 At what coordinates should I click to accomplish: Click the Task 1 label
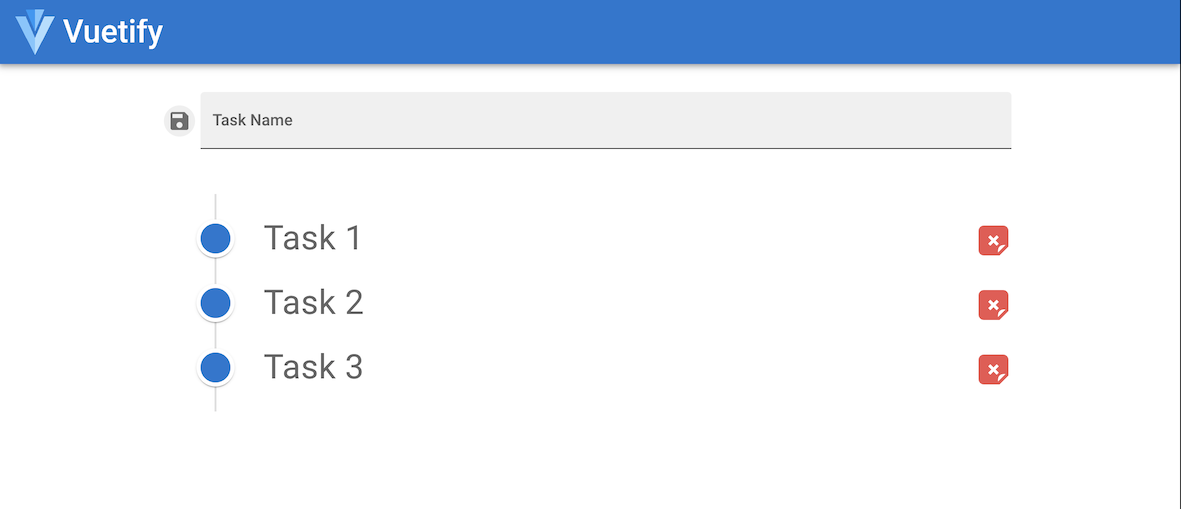pyautogui.click(x=312, y=238)
